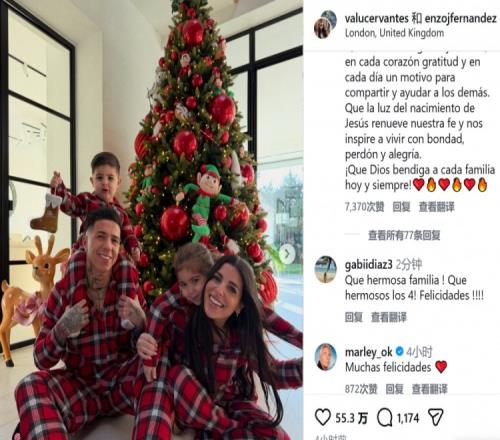Viewport: 500px width, 440px height.
Task: View the 7,370 likes on caption
Action: pyautogui.click(x=364, y=207)
